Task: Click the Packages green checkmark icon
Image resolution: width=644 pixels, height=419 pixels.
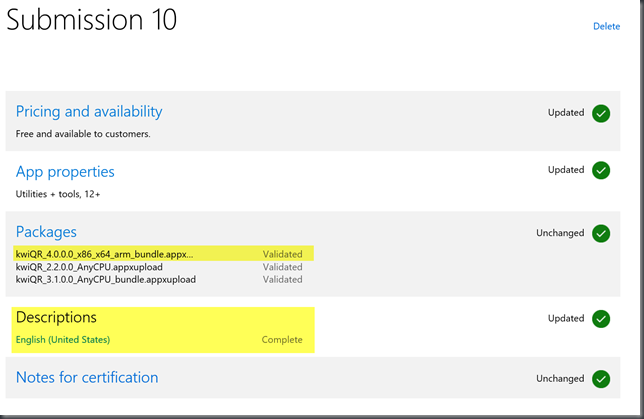Action: [601, 233]
